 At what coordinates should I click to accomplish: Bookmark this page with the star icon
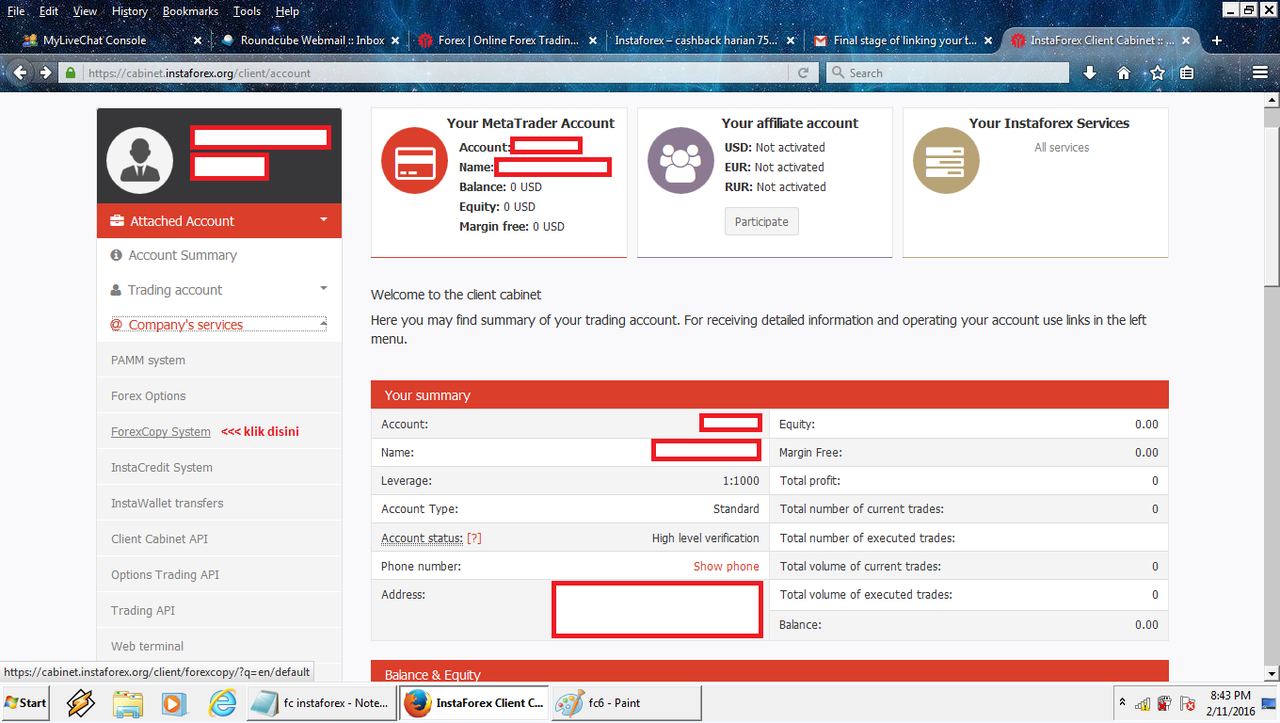click(1157, 73)
